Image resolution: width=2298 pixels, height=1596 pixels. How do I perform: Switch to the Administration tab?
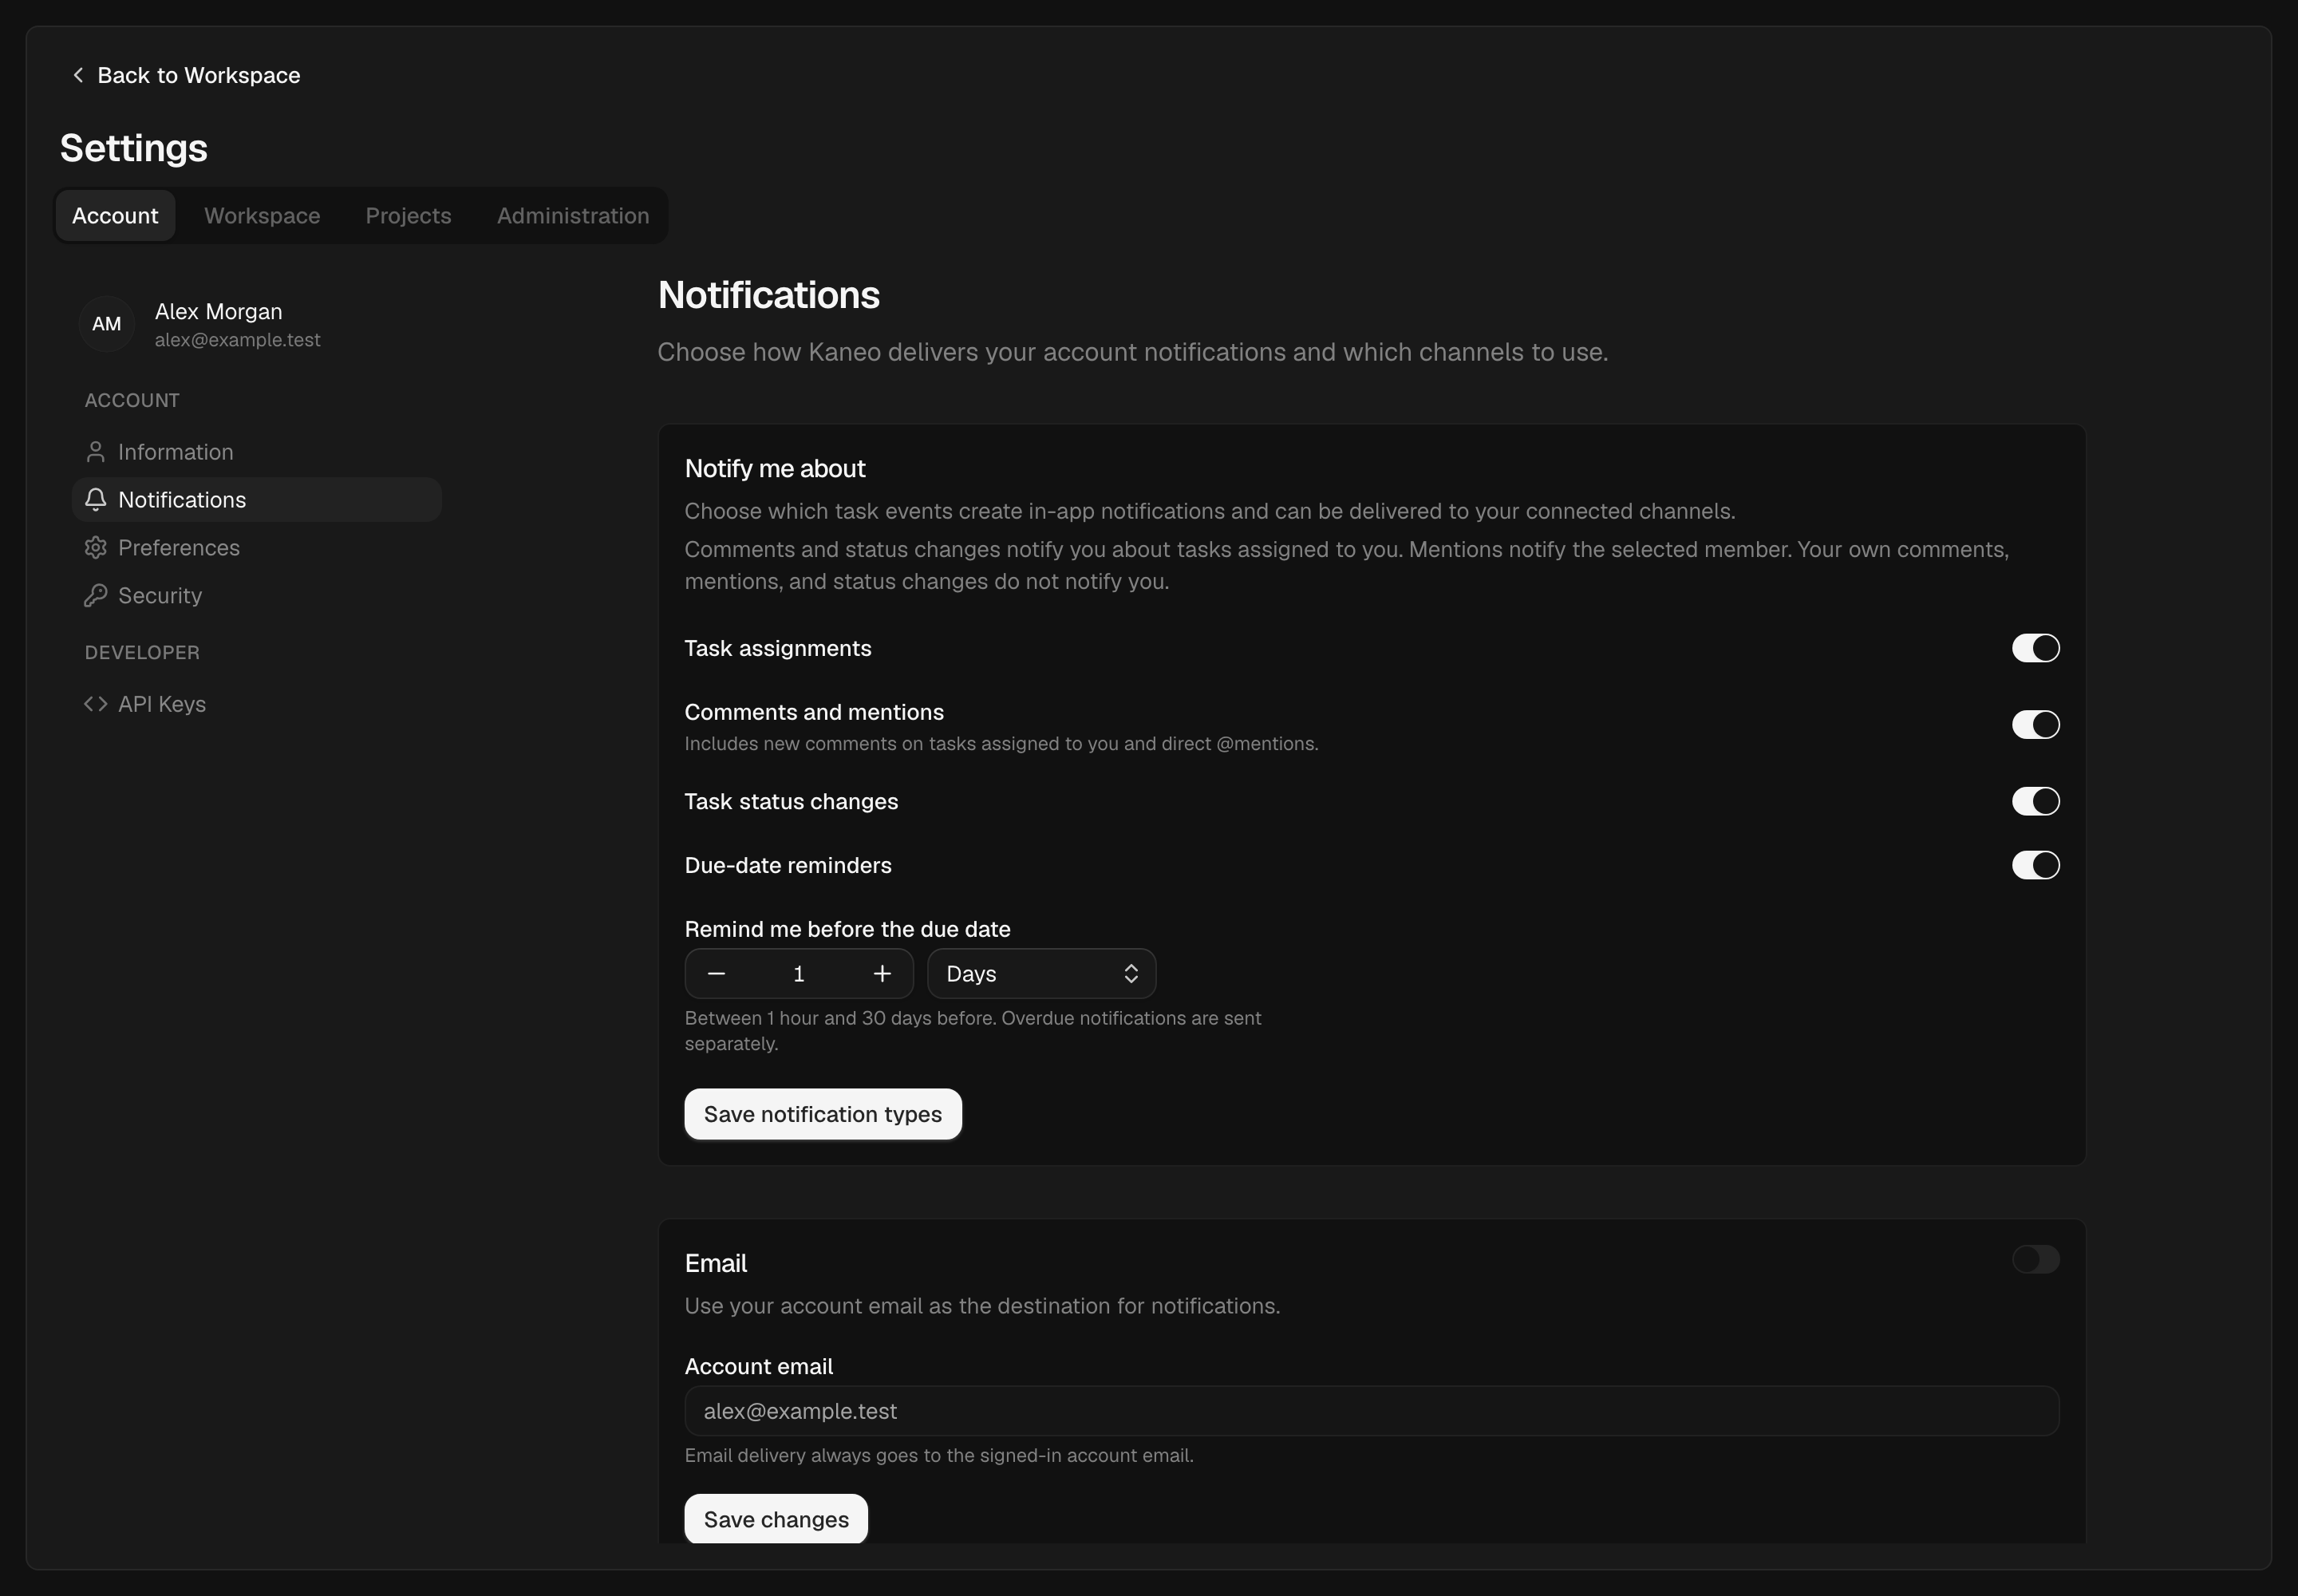pyautogui.click(x=573, y=216)
